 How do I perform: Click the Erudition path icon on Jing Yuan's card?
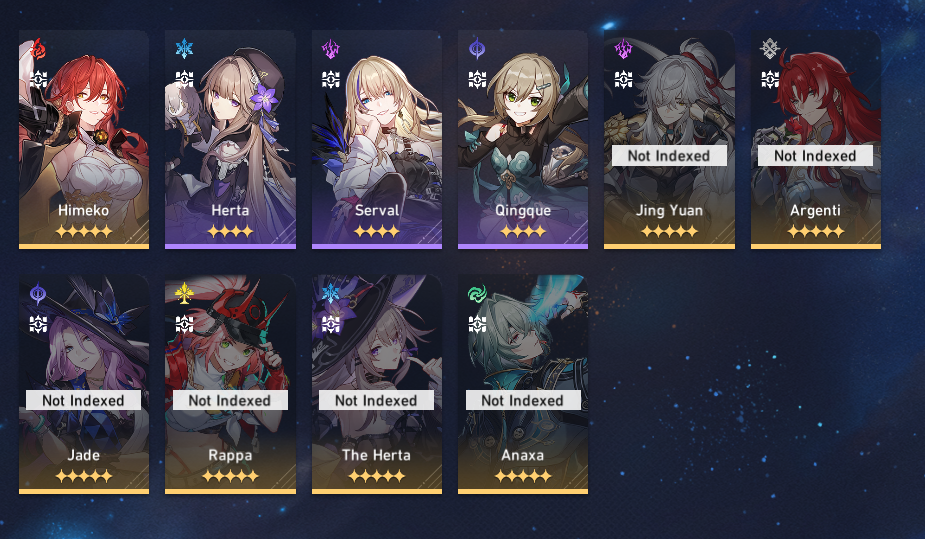tap(624, 79)
